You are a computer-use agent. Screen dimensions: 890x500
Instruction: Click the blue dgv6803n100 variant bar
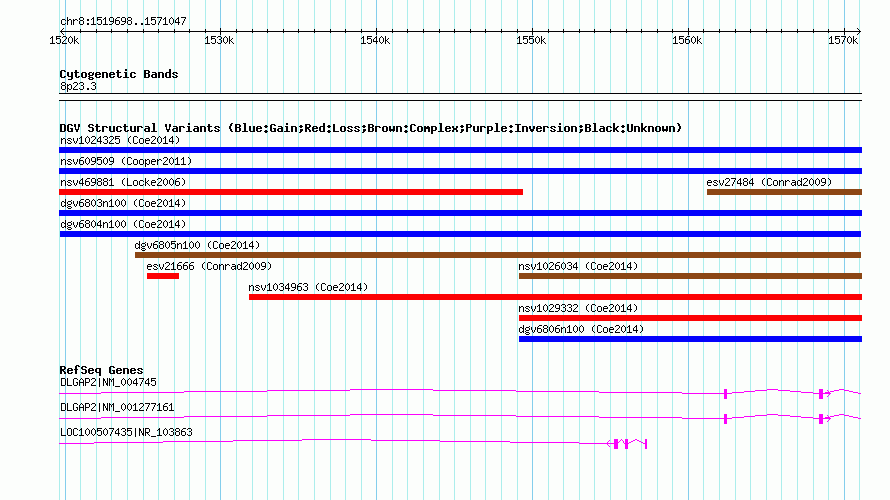pos(460,213)
